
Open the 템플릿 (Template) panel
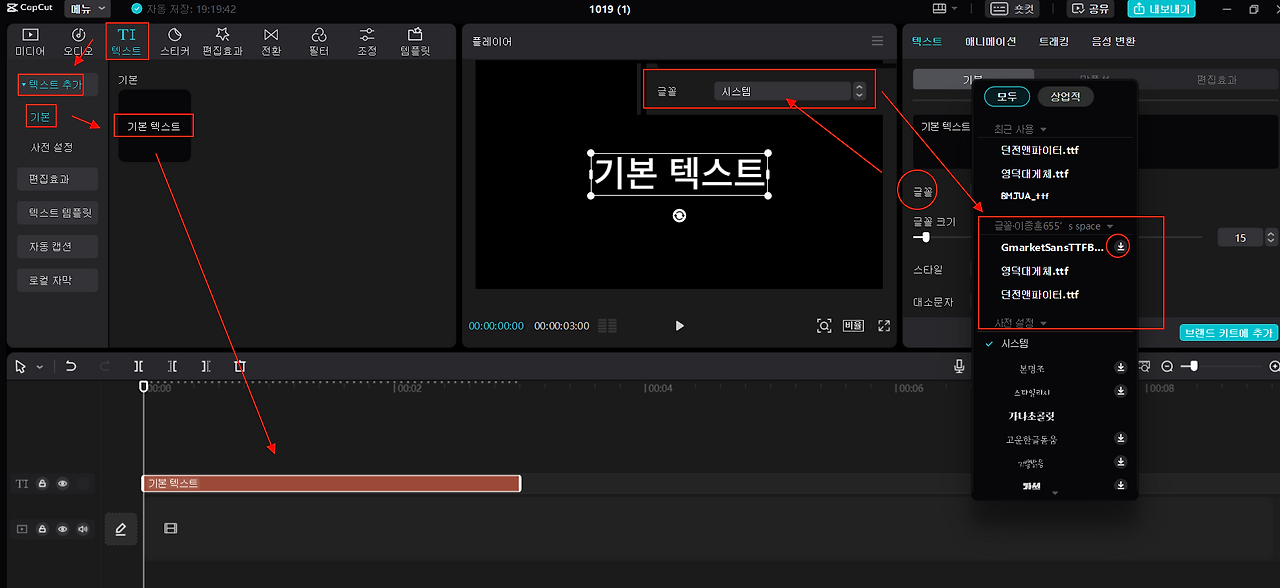pyautogui.click(x=415, y=41)
